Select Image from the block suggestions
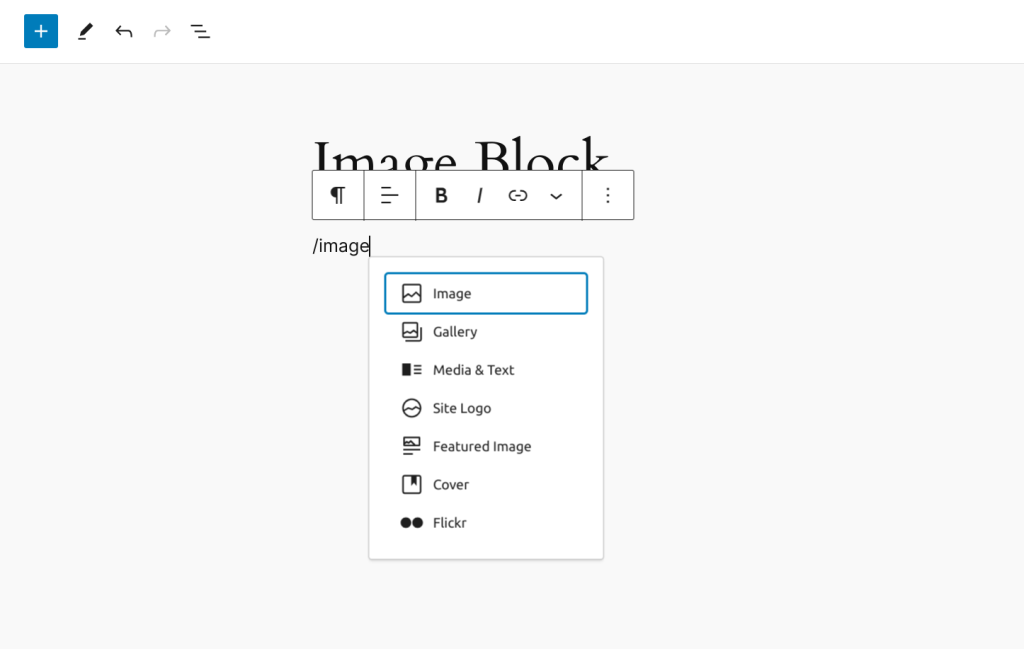 point(486,293)
